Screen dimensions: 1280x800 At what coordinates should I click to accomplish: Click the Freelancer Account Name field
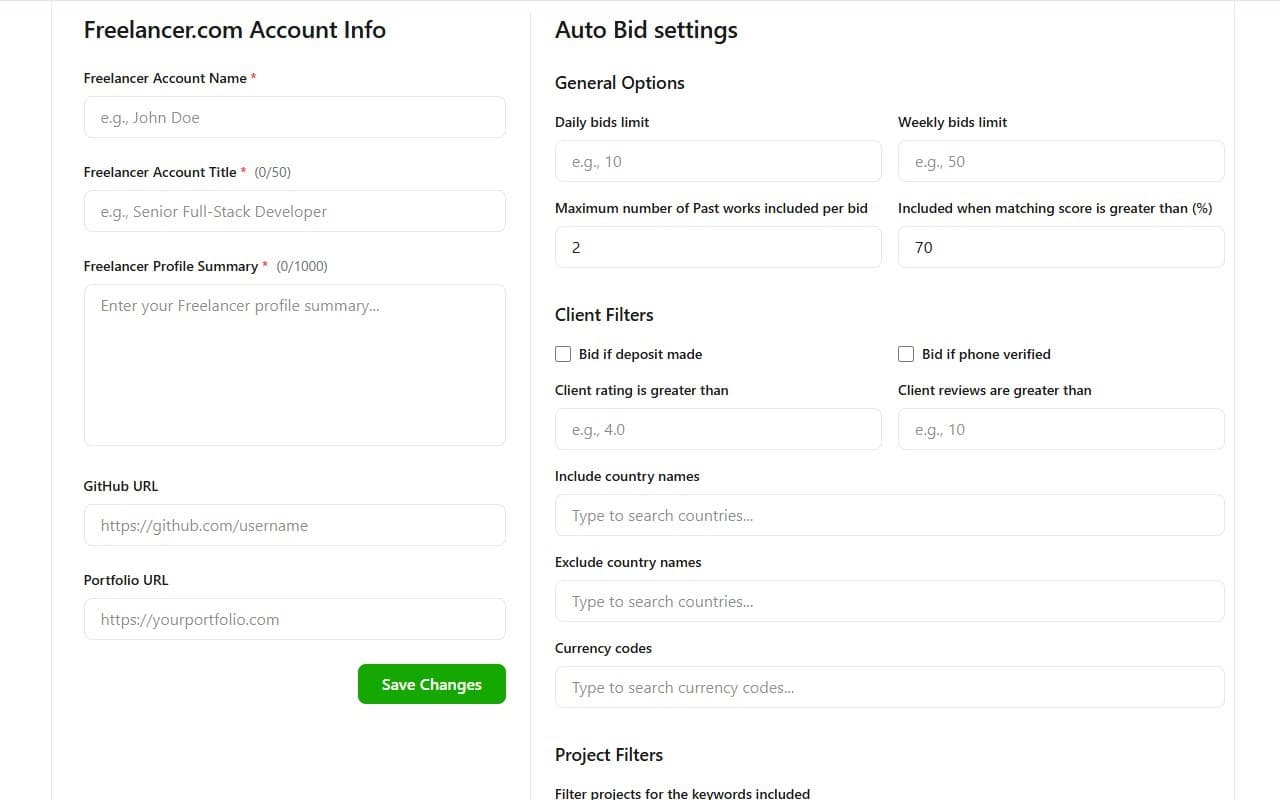click(x=294, y=117)
